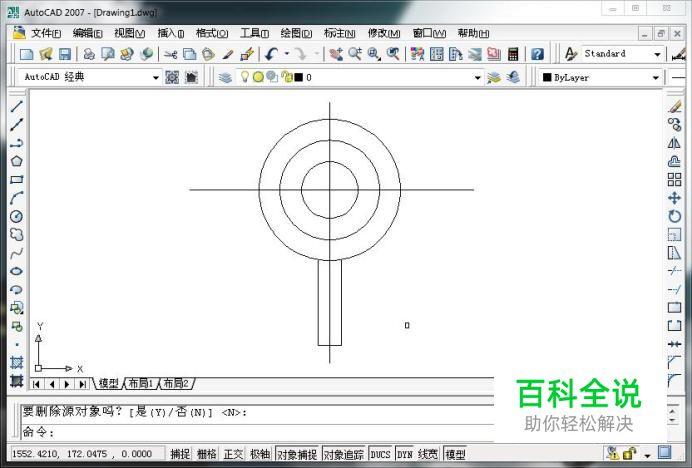Select the Offset modify tool
The width and height of the screenshot is (692, 468).
pos(674,161)
